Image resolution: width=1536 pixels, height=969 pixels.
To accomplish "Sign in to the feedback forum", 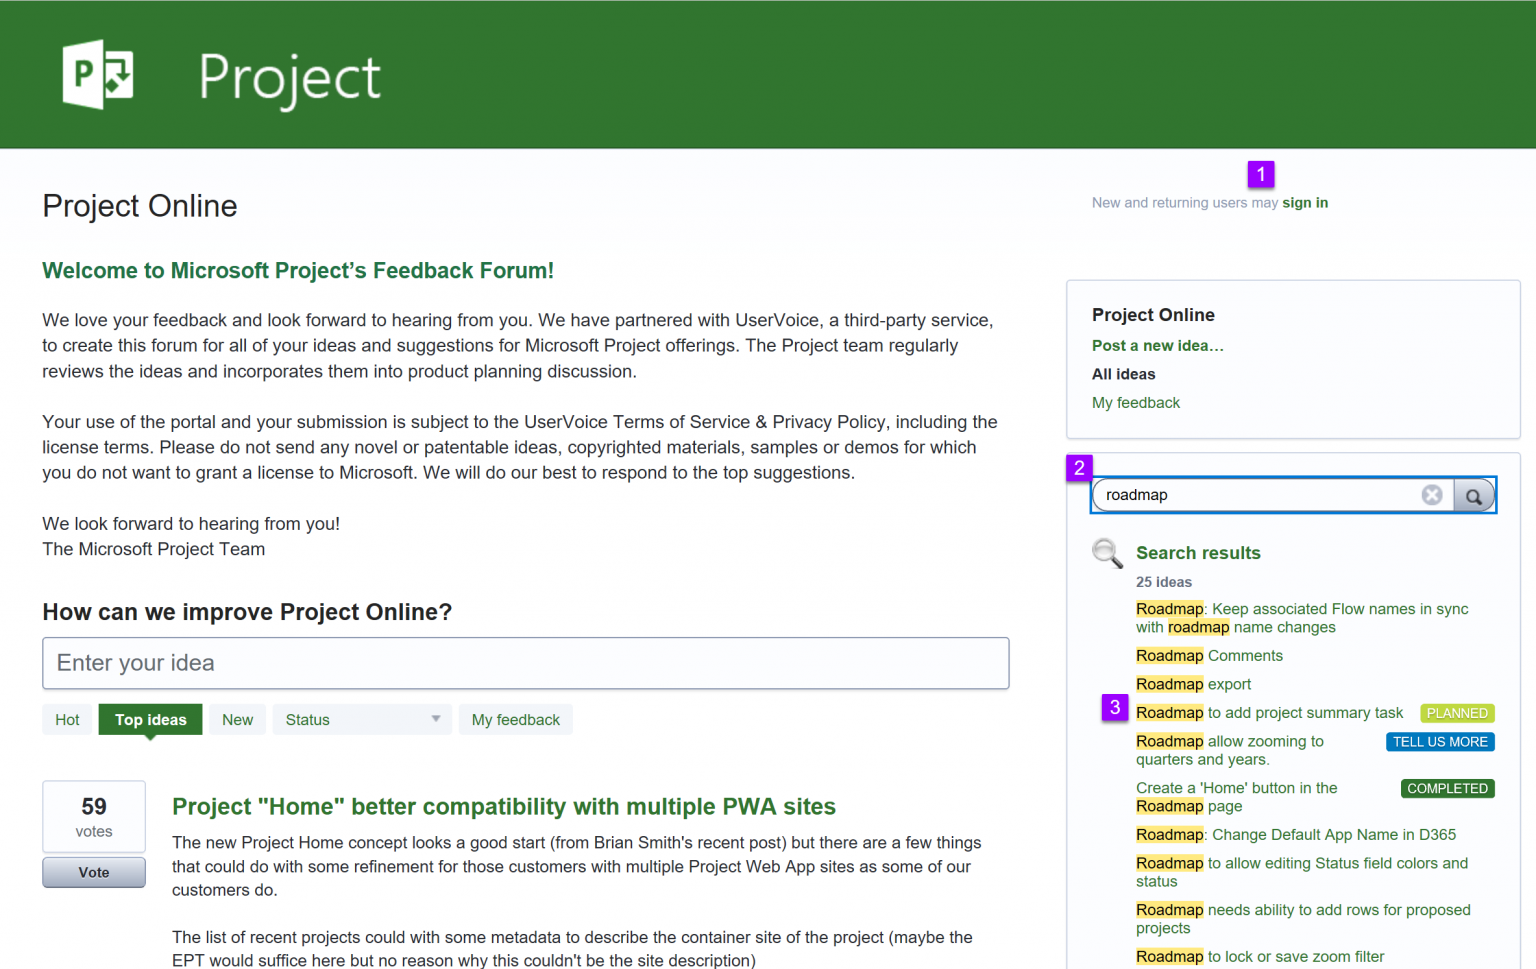I will 1305,202.
